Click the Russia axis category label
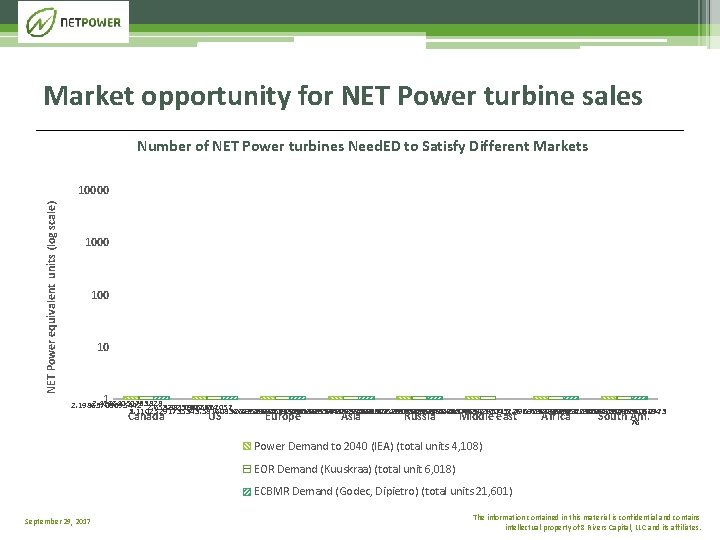Image resolution: width=720 pixels, height=540 pixels. 420,417
